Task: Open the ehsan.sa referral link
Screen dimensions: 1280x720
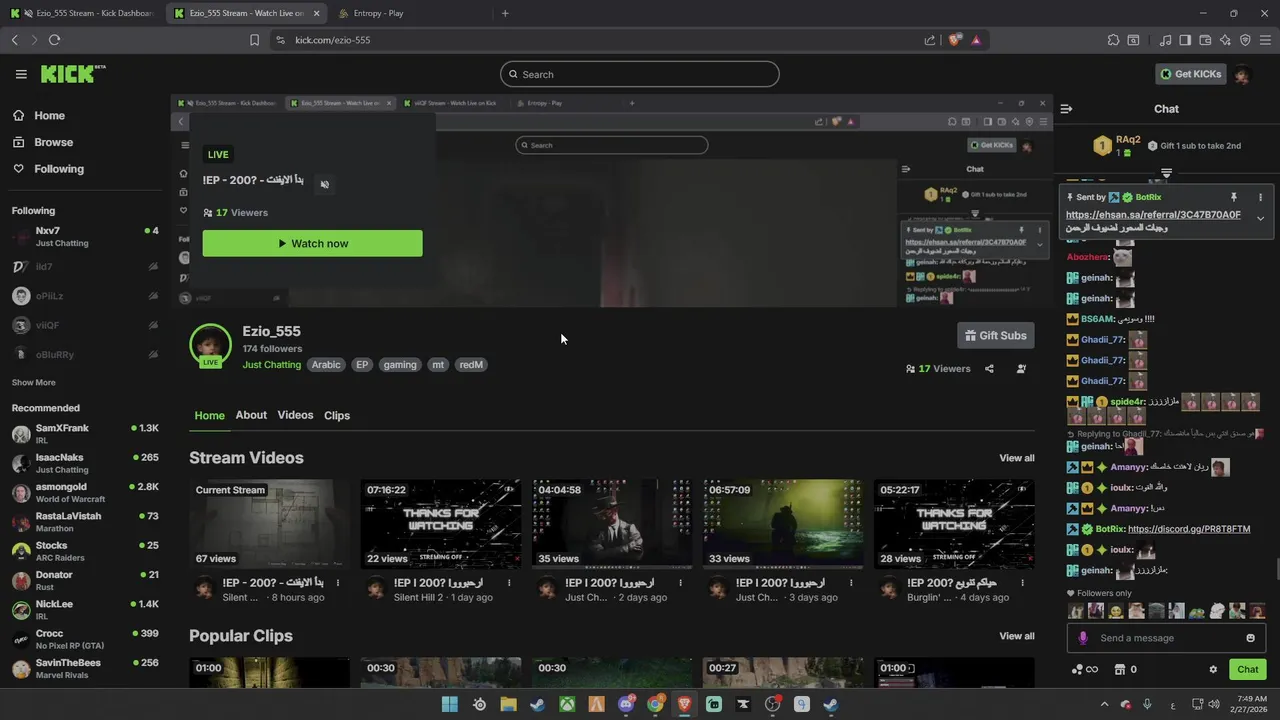Action: pos(1153,215)
